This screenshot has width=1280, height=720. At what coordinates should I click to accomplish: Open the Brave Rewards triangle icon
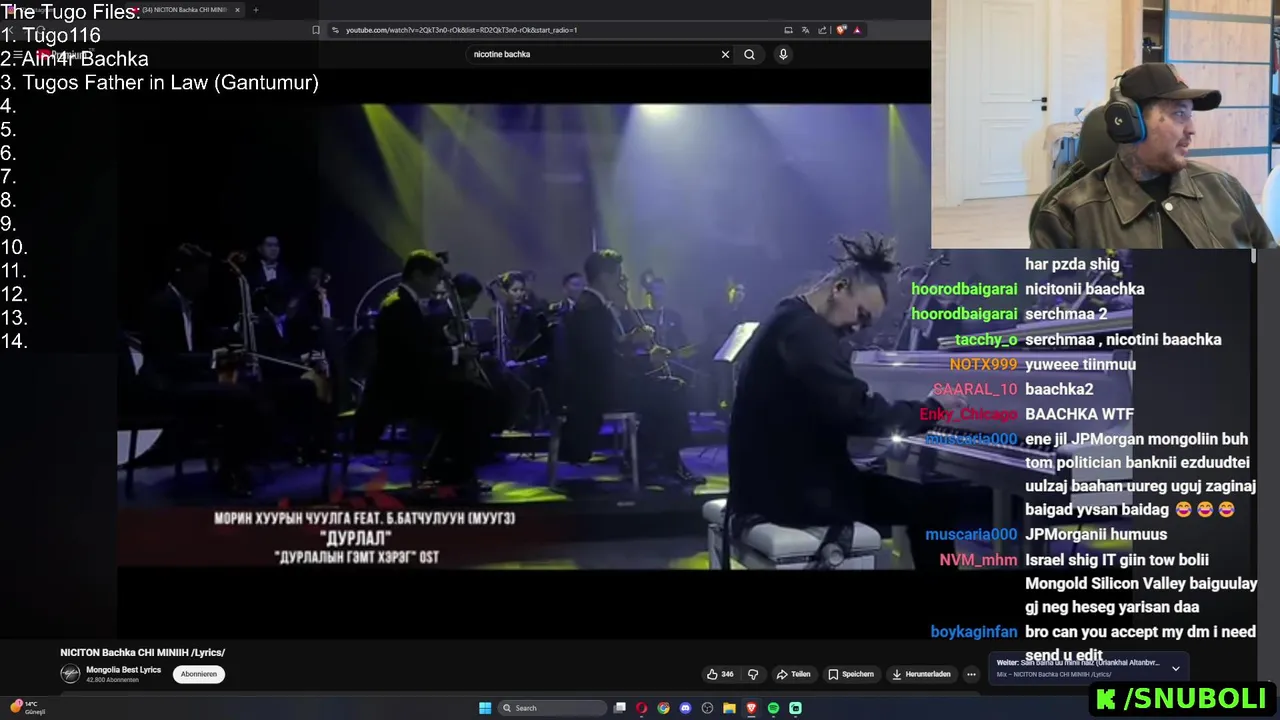857,30
